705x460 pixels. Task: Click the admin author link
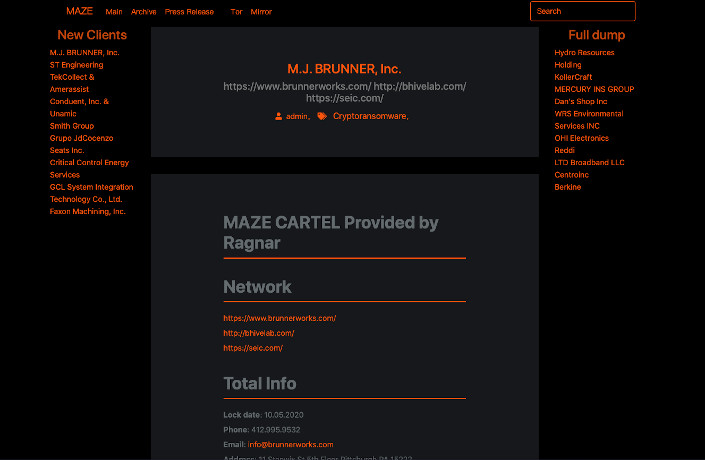point(297,116)
